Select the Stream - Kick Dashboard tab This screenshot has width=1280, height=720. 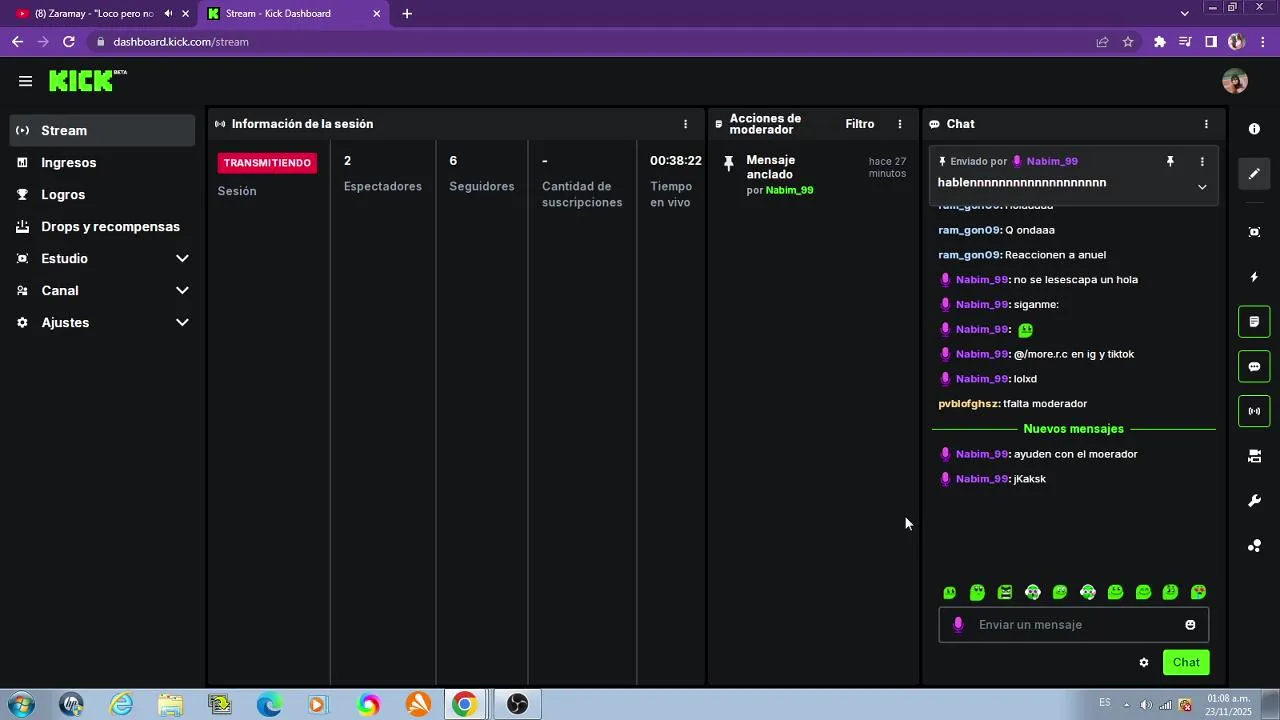[278, 14]
